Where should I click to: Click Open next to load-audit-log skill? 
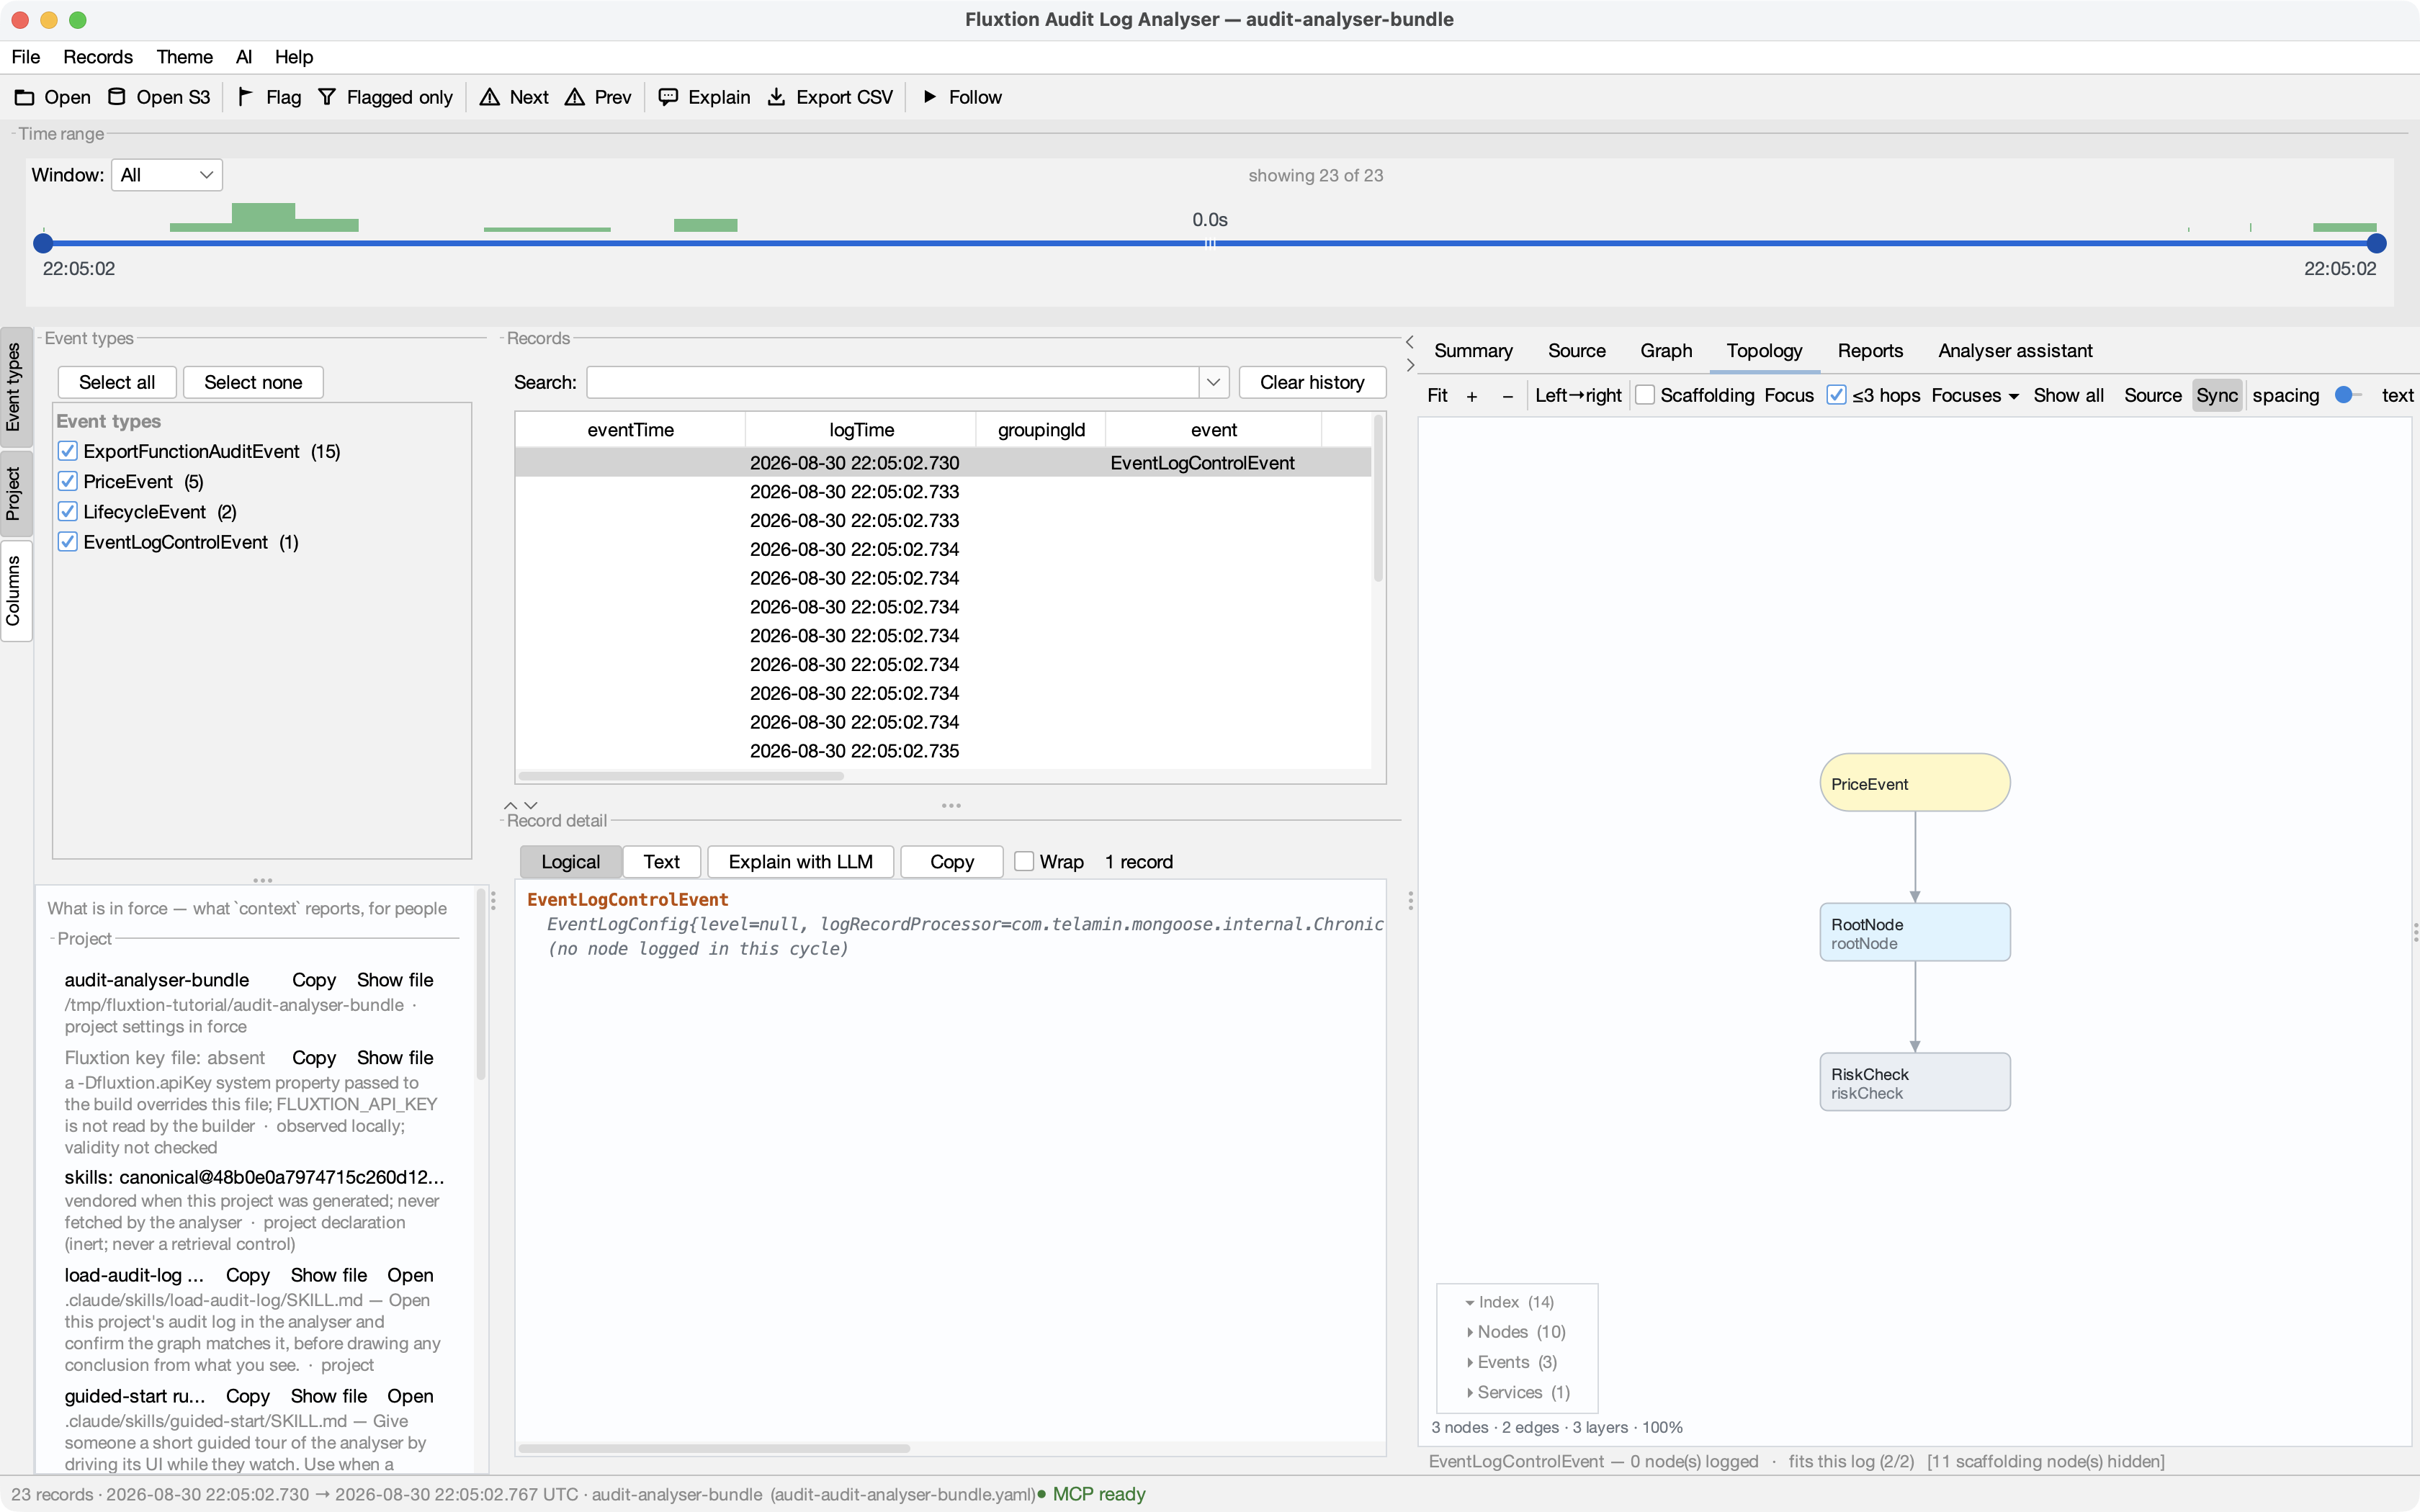tap(410, 1275)
